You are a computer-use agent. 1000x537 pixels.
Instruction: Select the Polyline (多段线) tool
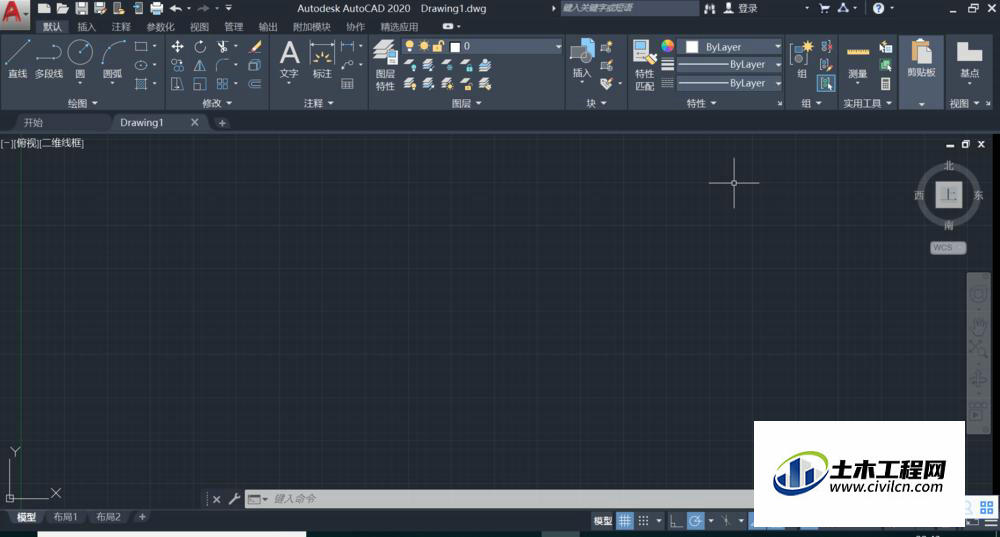(48, 59)
